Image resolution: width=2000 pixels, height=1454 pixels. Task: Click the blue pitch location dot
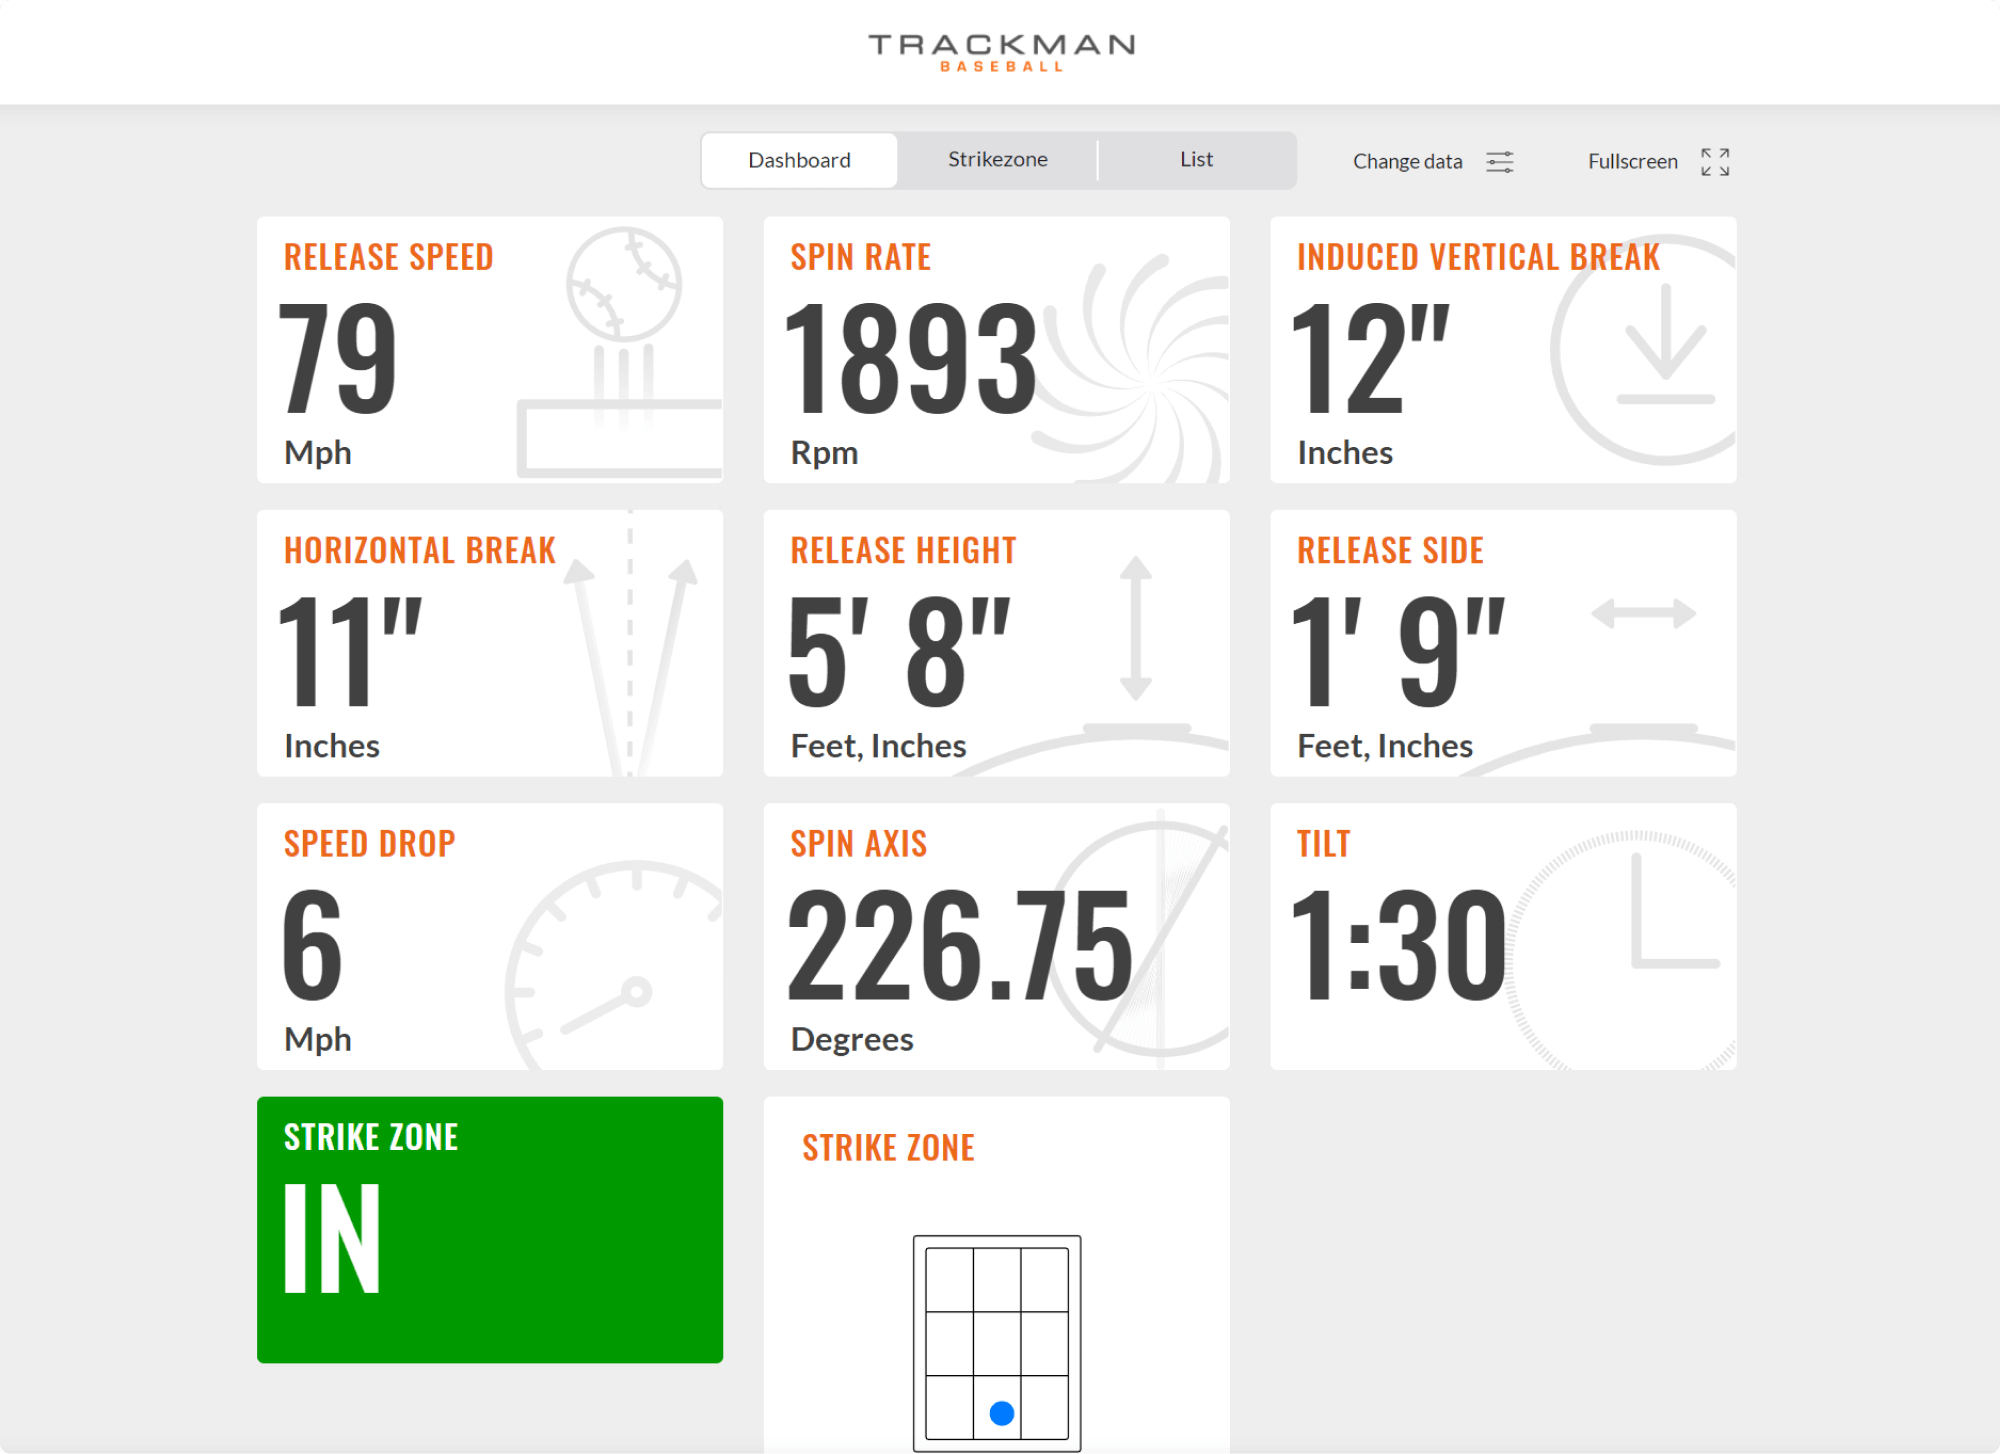click(x=1000, y=1412)
